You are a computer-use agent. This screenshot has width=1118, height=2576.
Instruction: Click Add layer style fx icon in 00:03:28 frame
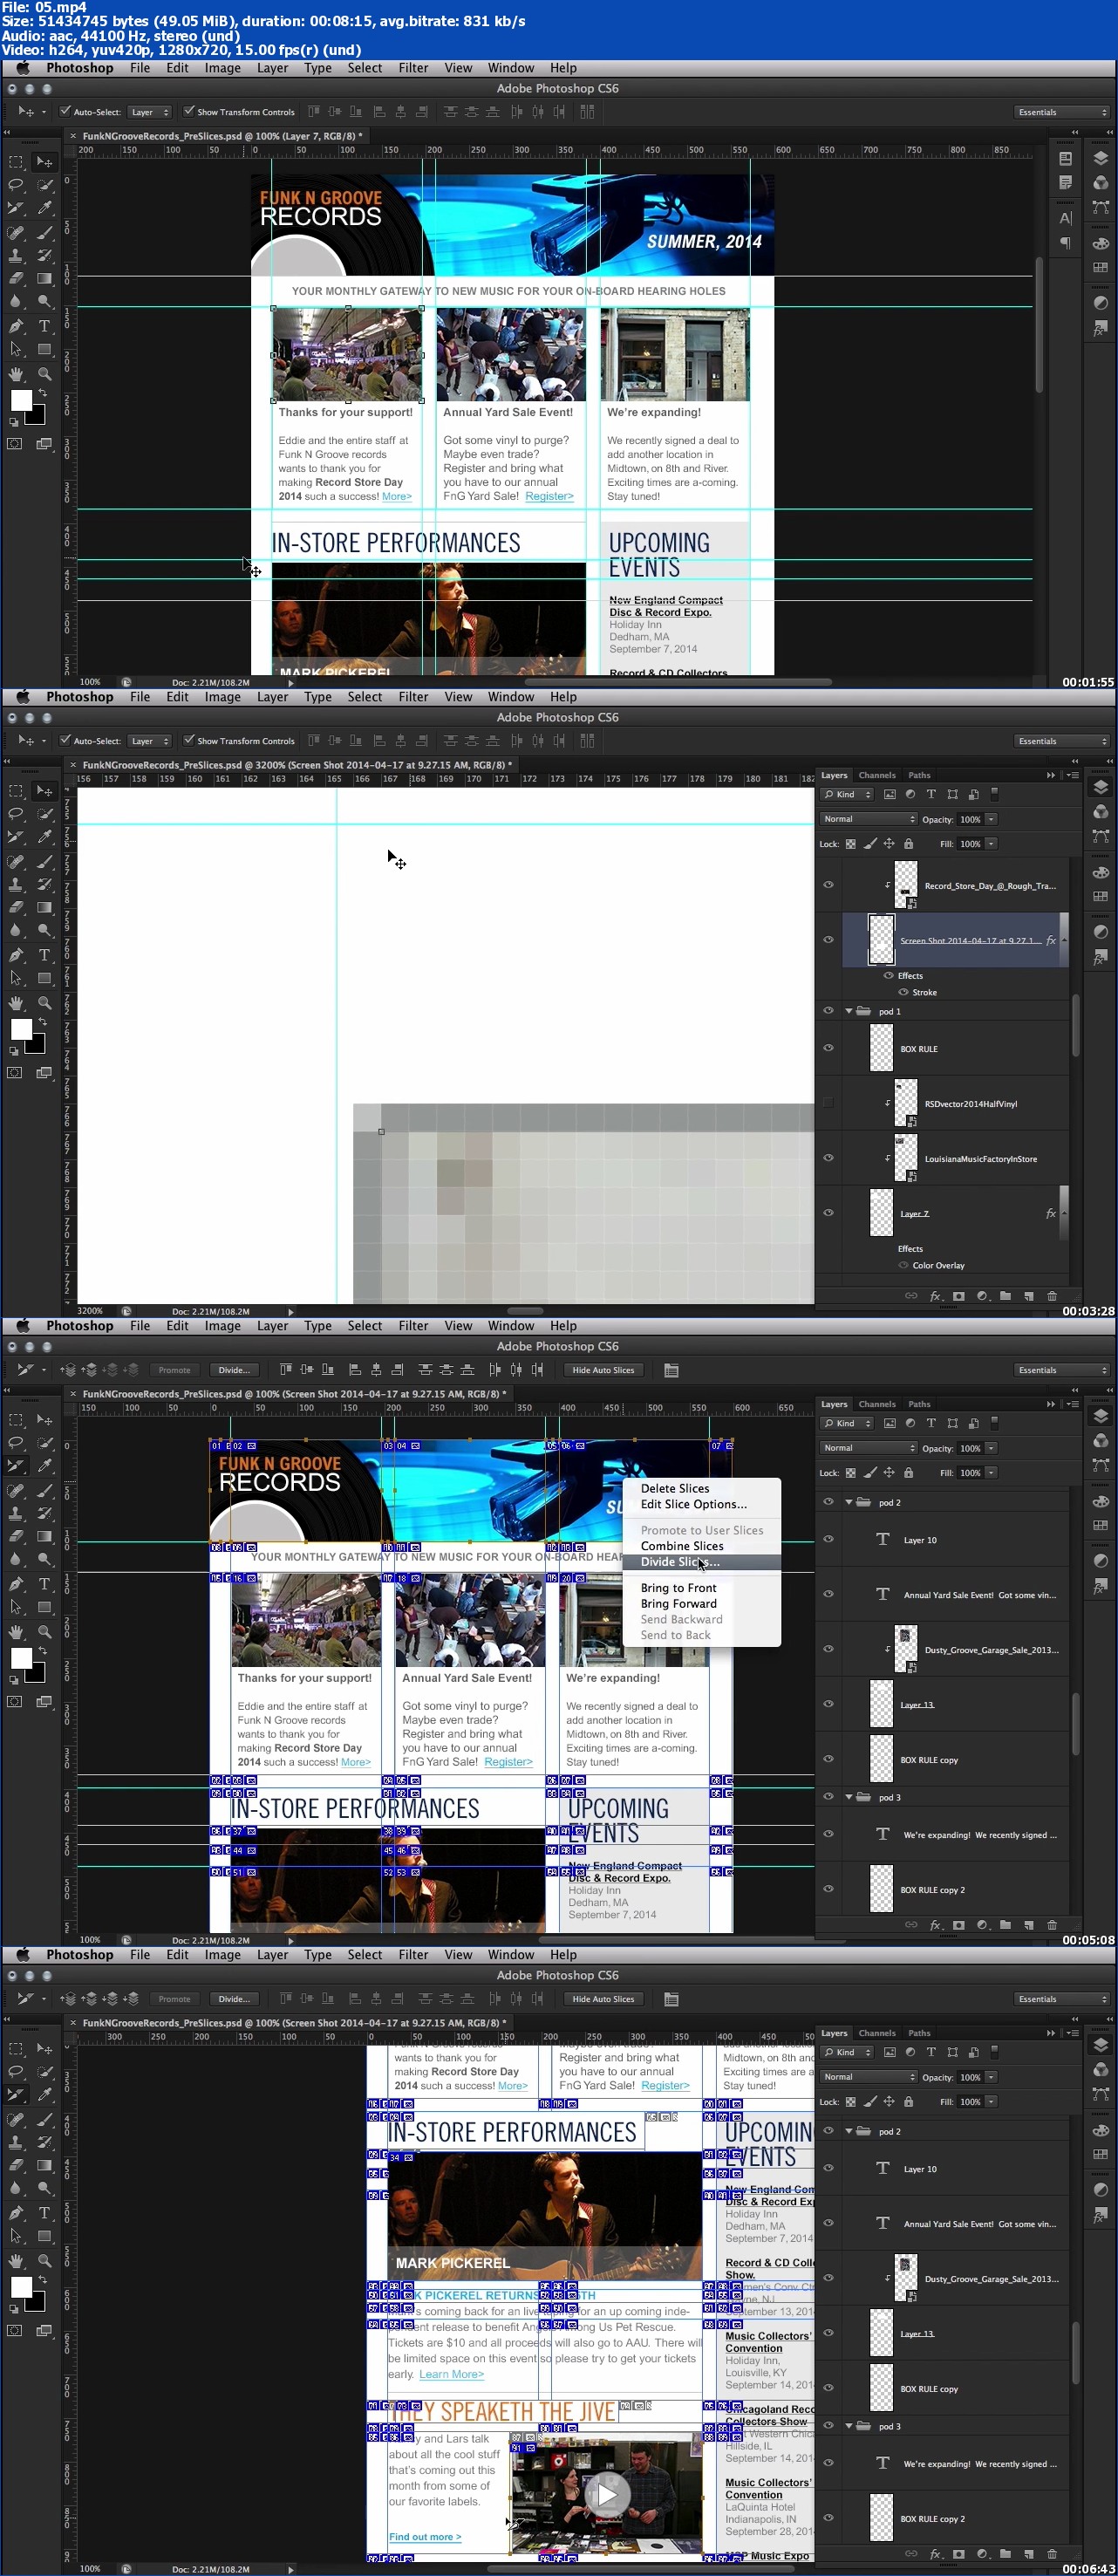click(x=935, y=1296)
